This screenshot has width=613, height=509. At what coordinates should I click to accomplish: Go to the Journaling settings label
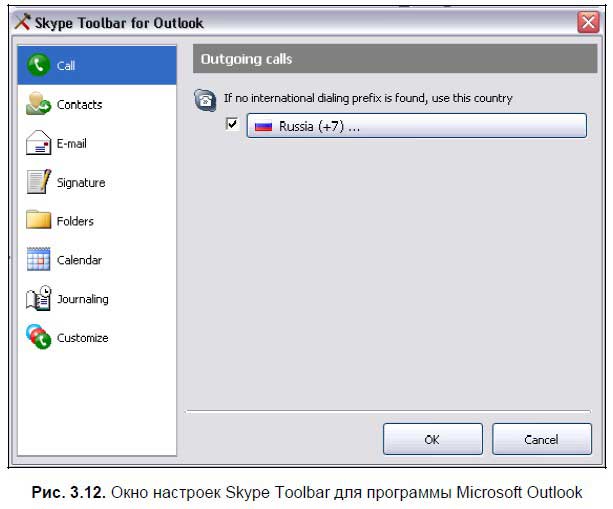tap(83, 299)
